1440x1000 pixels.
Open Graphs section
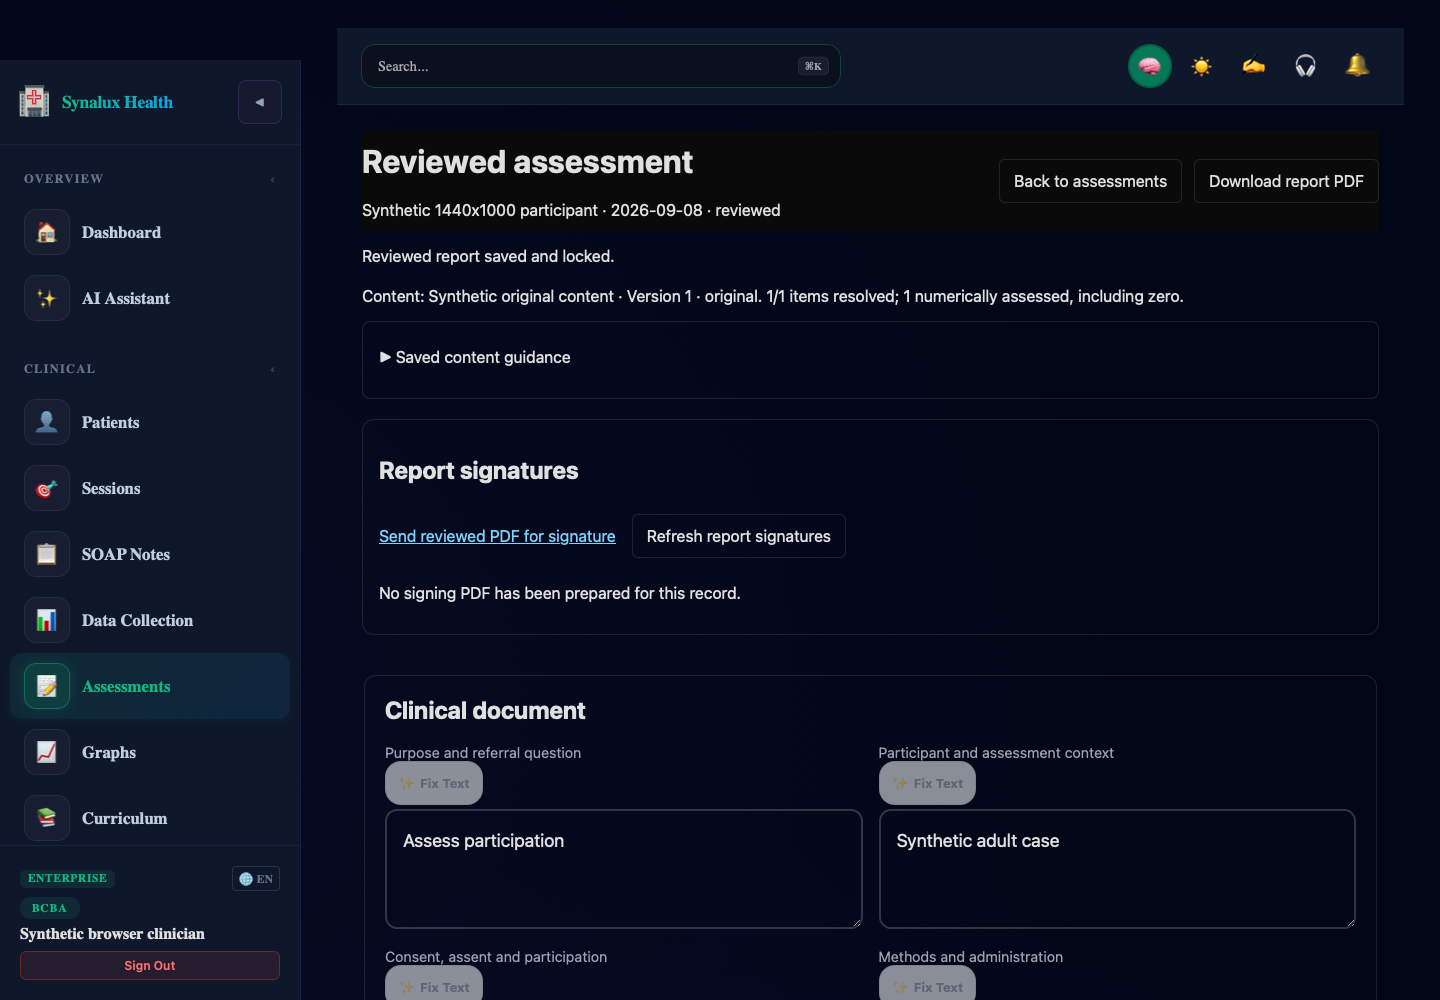(x=150, y=752)
